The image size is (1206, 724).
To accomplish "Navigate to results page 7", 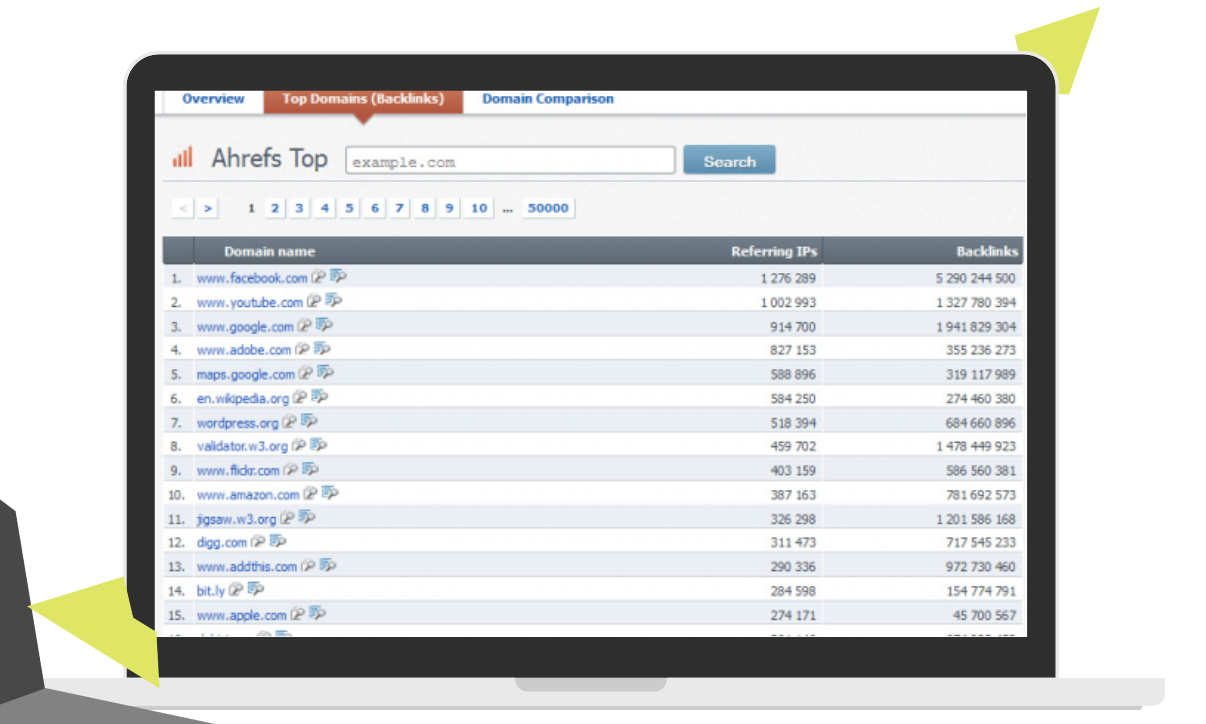I will (x=400, y=208).
